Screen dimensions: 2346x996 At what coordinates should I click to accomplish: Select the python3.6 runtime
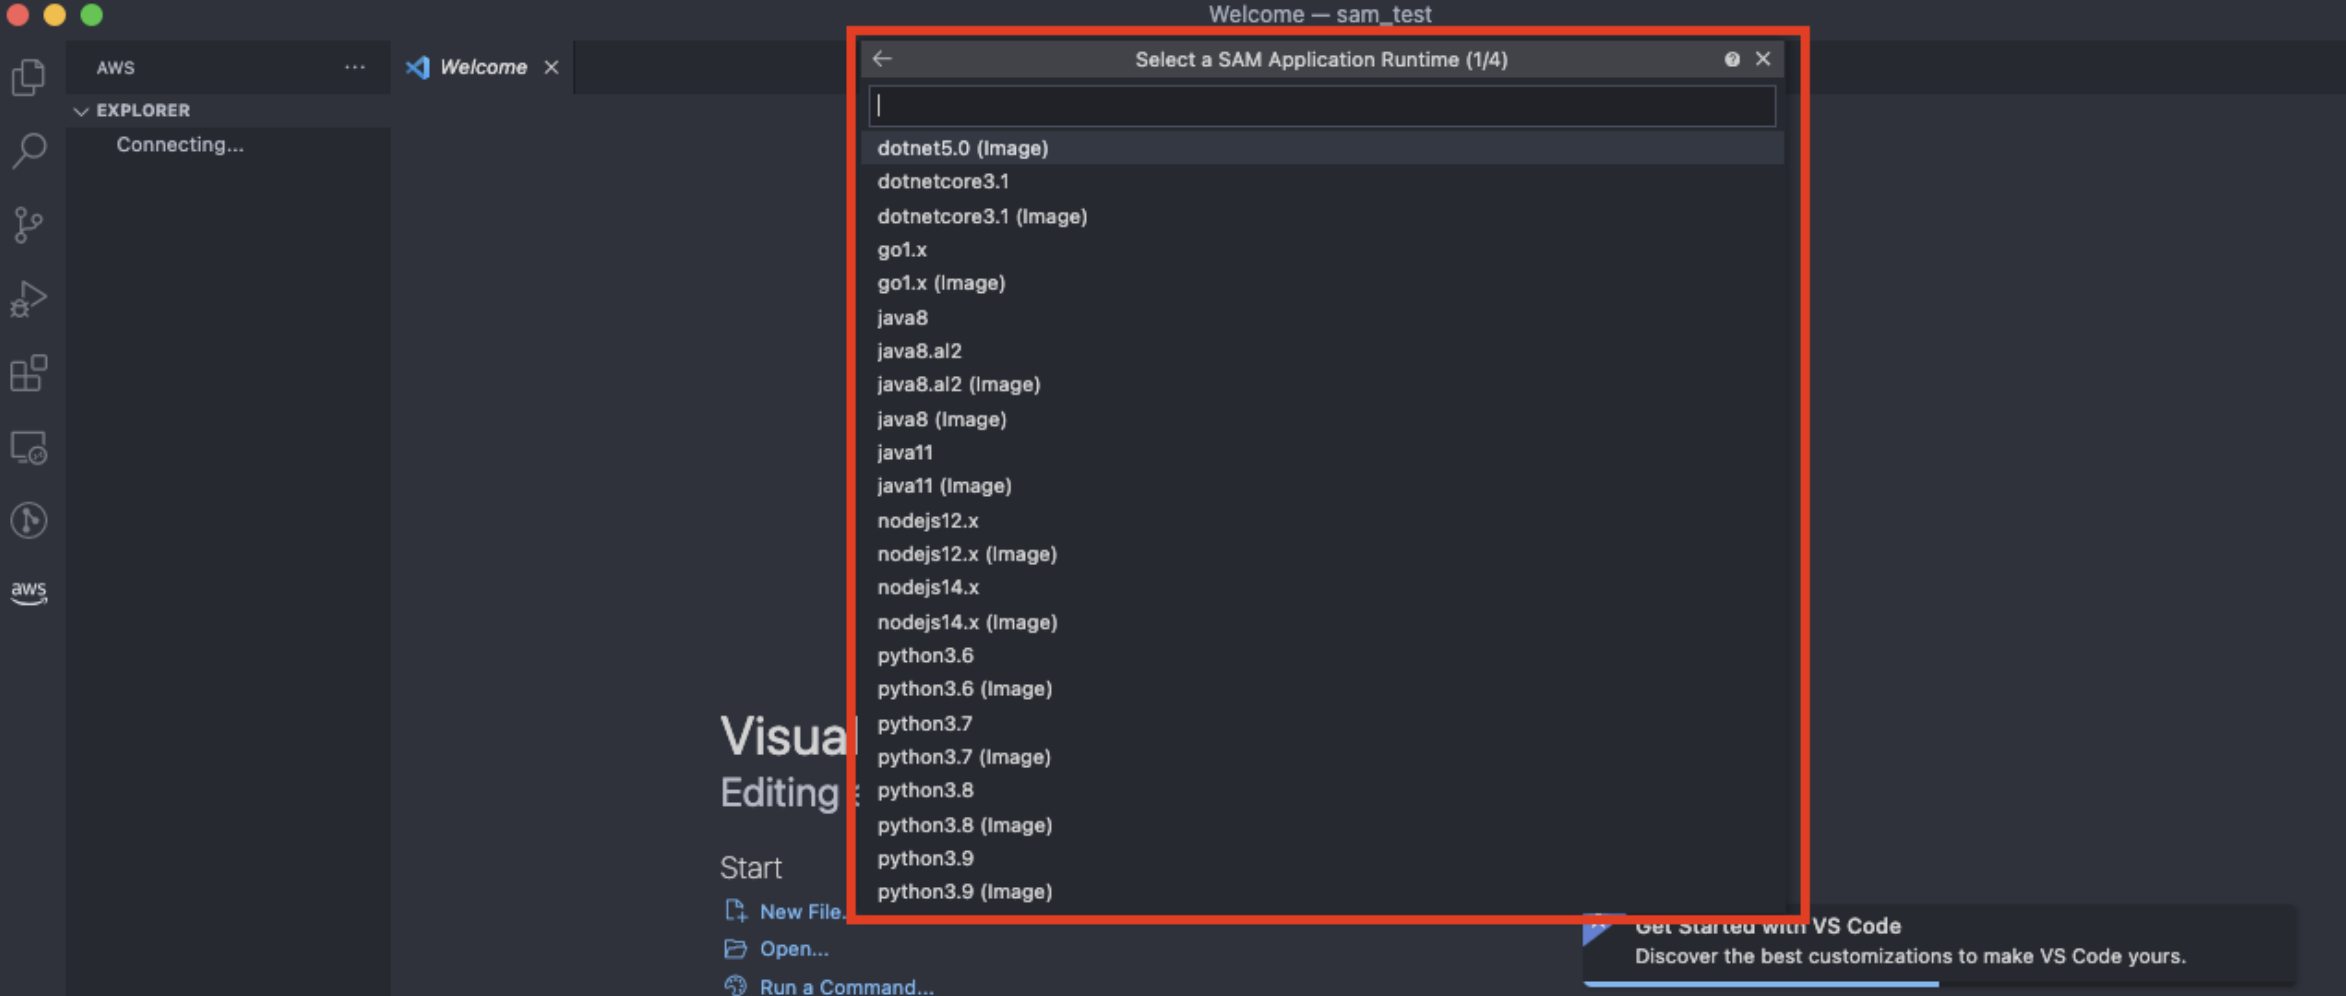pyautogui.click(x=1322, y=656)
